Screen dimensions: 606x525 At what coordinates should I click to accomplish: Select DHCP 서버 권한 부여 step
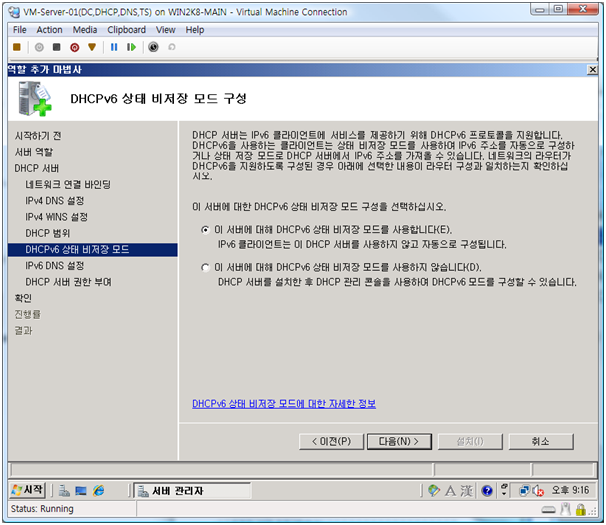pyautogui.click(x=68, y=282)
